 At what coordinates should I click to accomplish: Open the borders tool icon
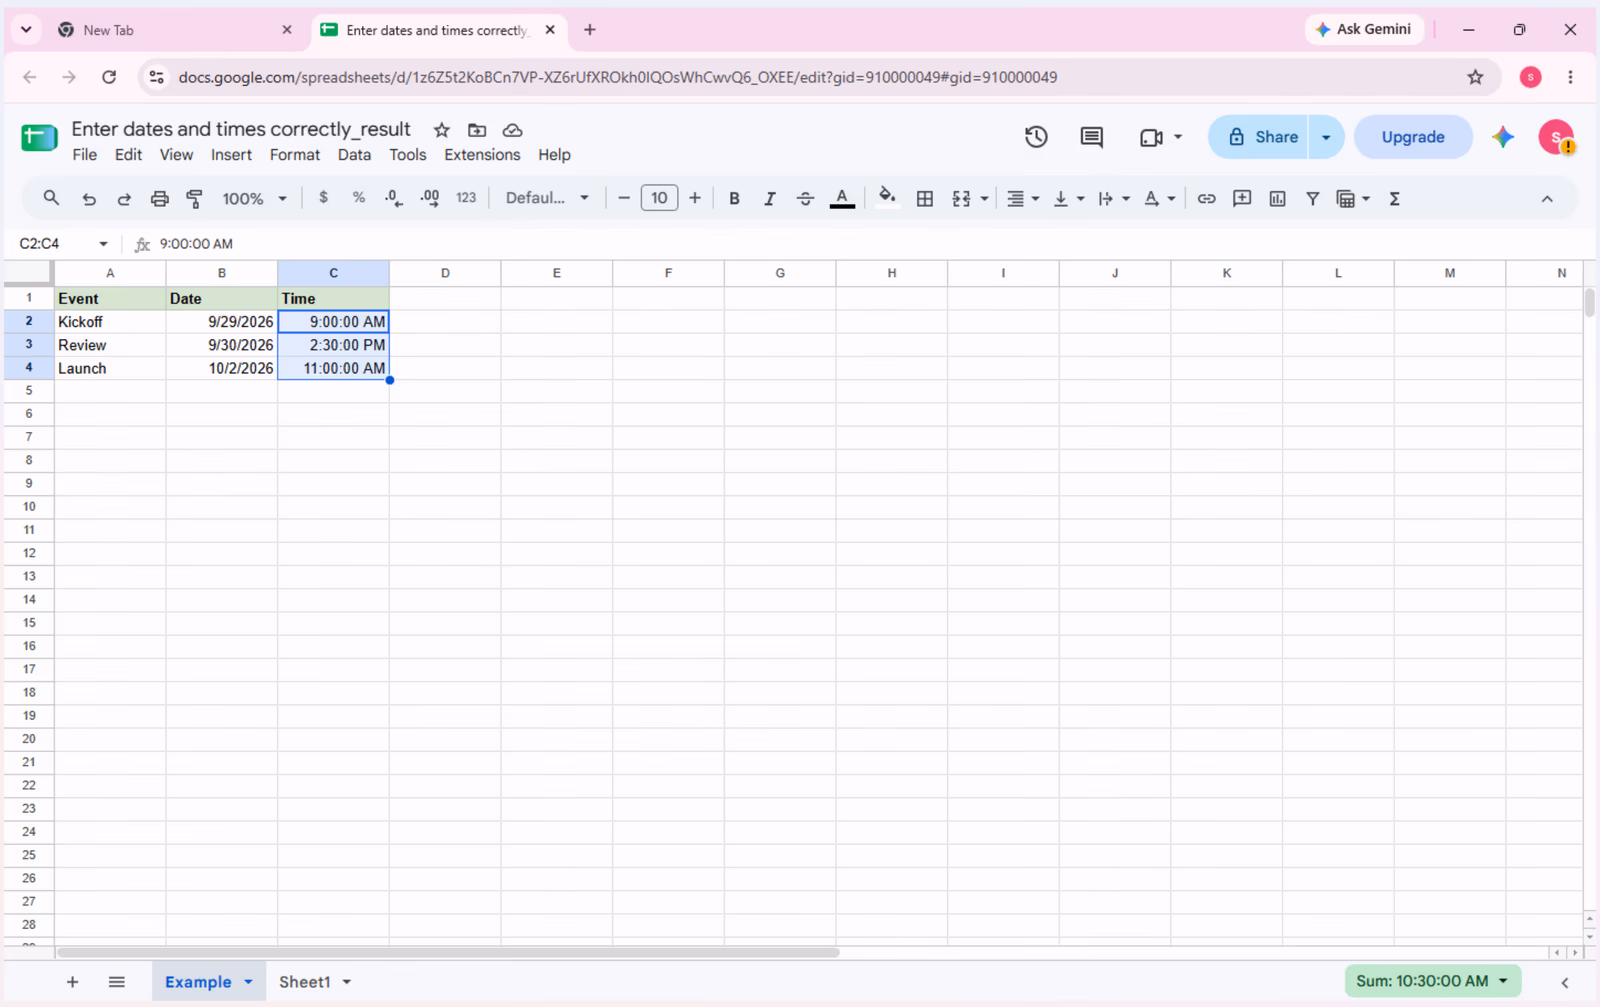tap(925, 199)
